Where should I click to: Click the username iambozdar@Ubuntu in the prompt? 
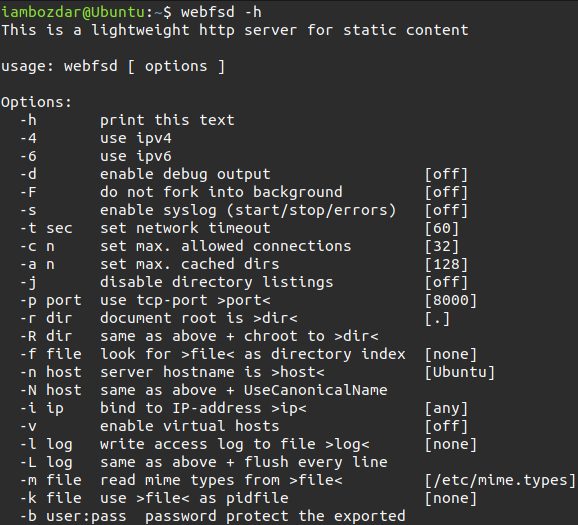pyautogui.click(x=73, y=12)
